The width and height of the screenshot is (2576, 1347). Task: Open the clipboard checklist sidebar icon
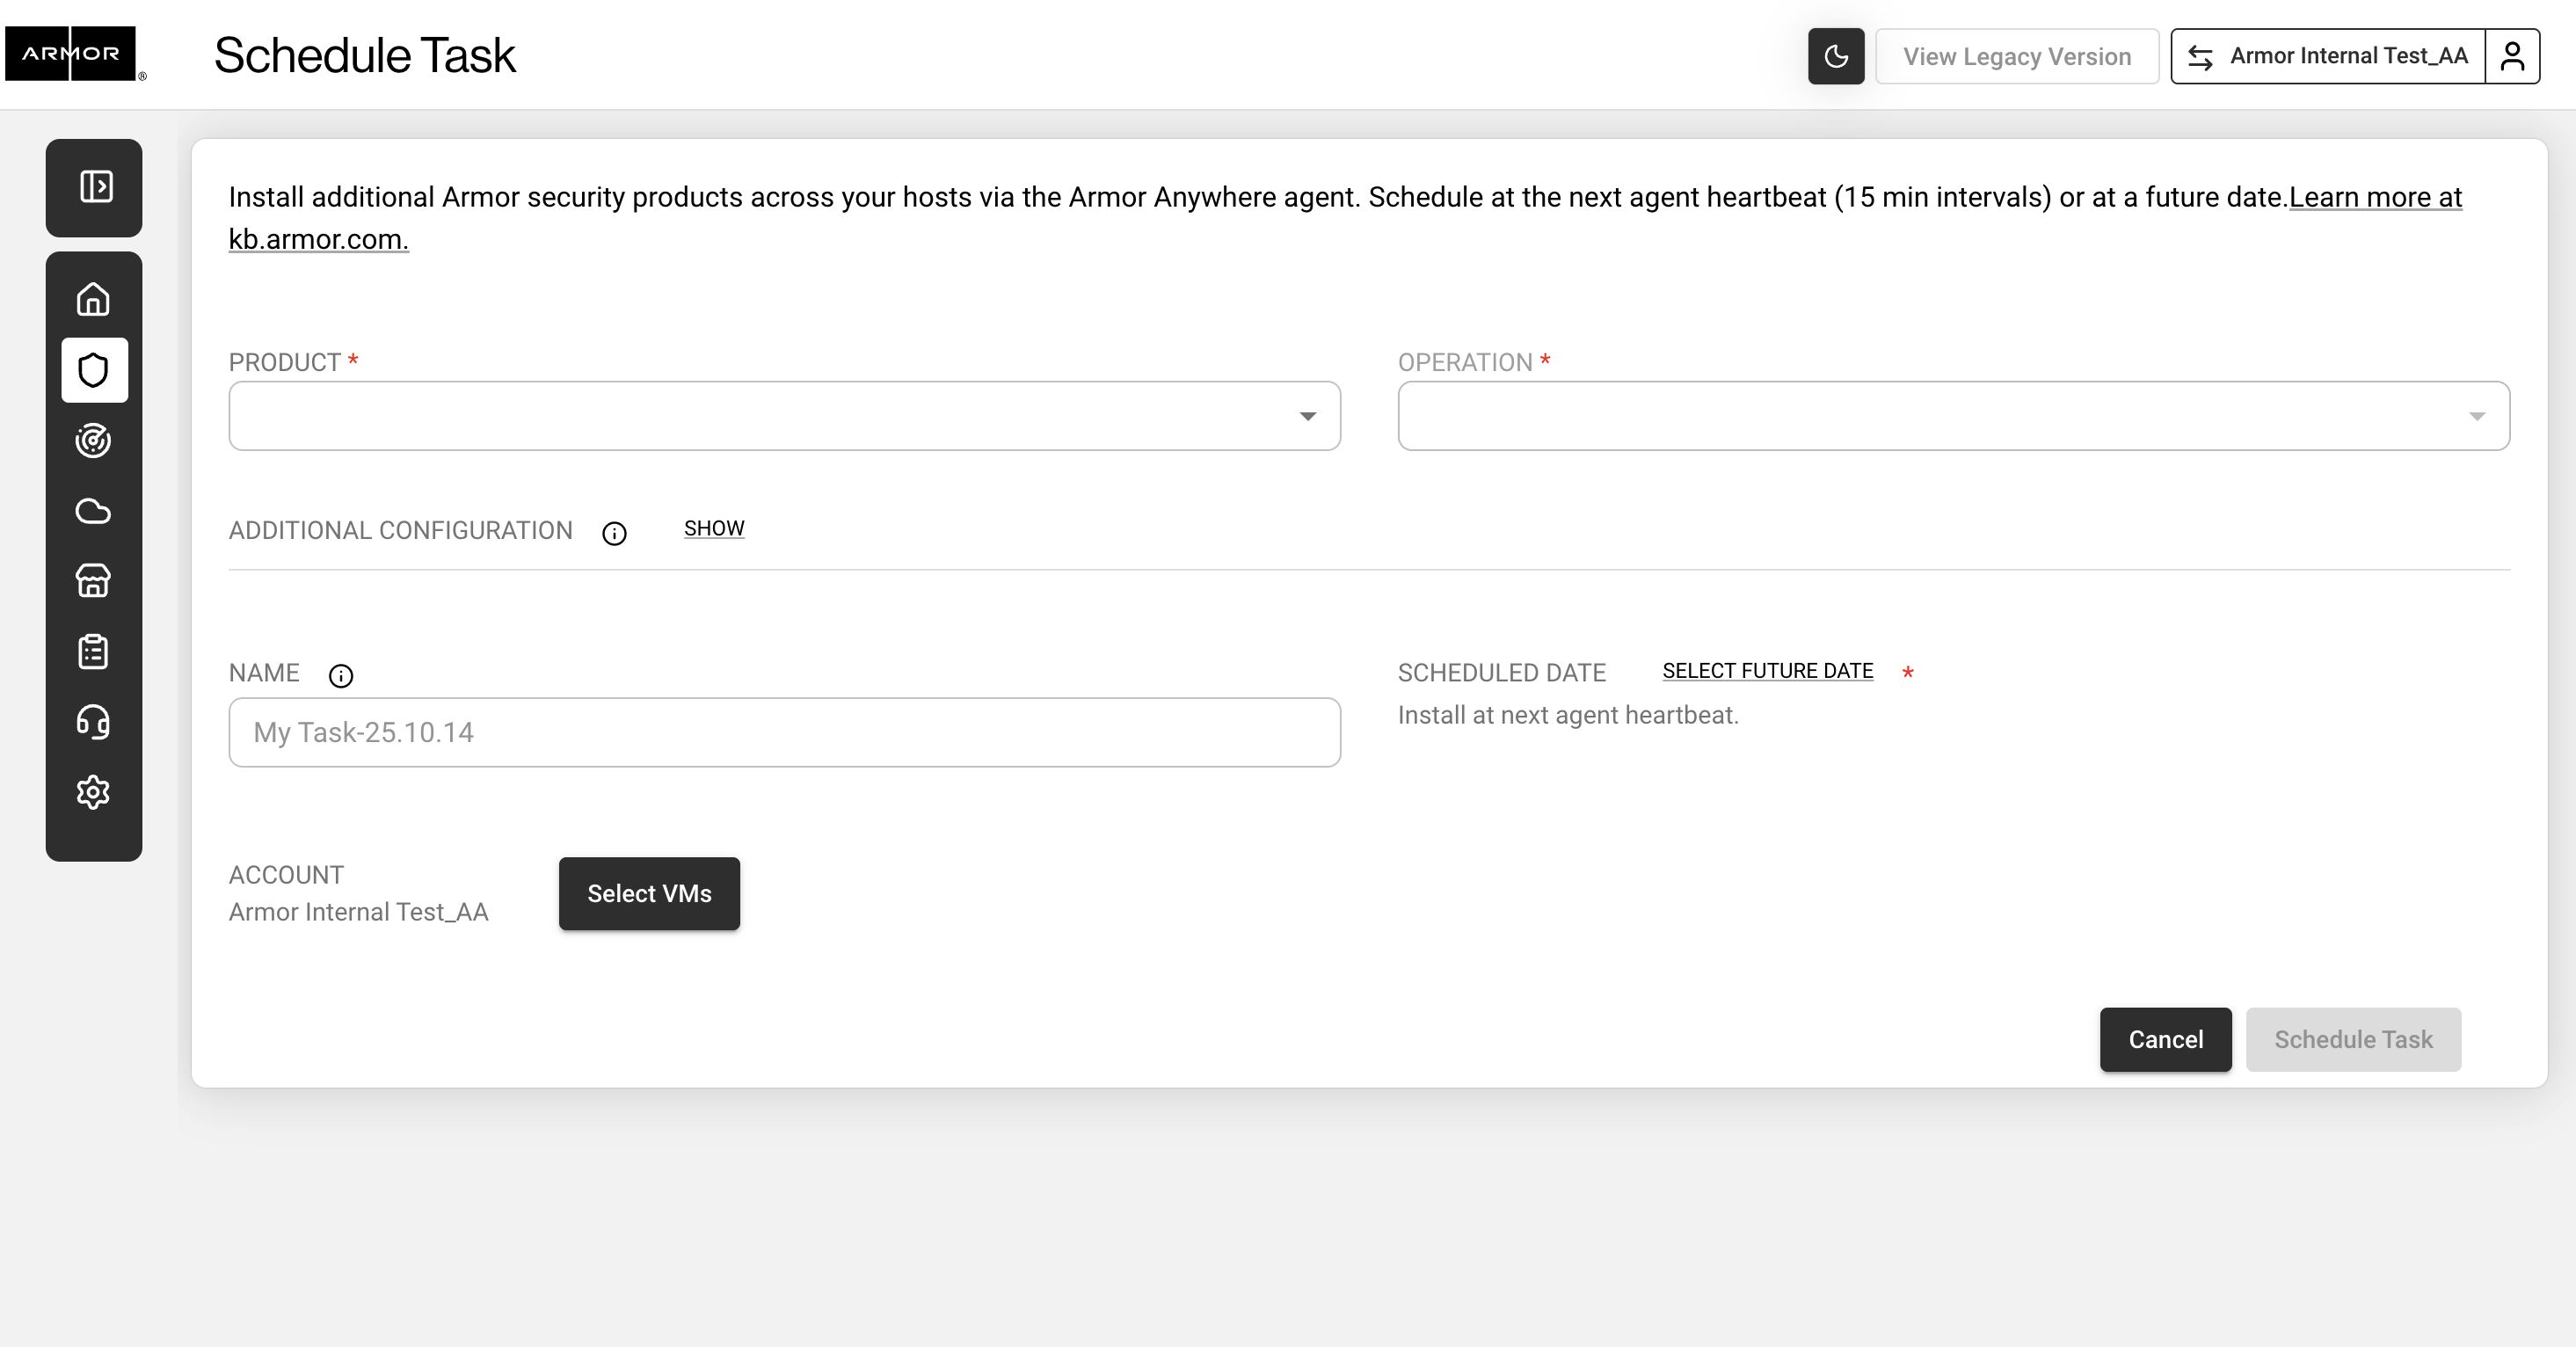click(93, 652)
